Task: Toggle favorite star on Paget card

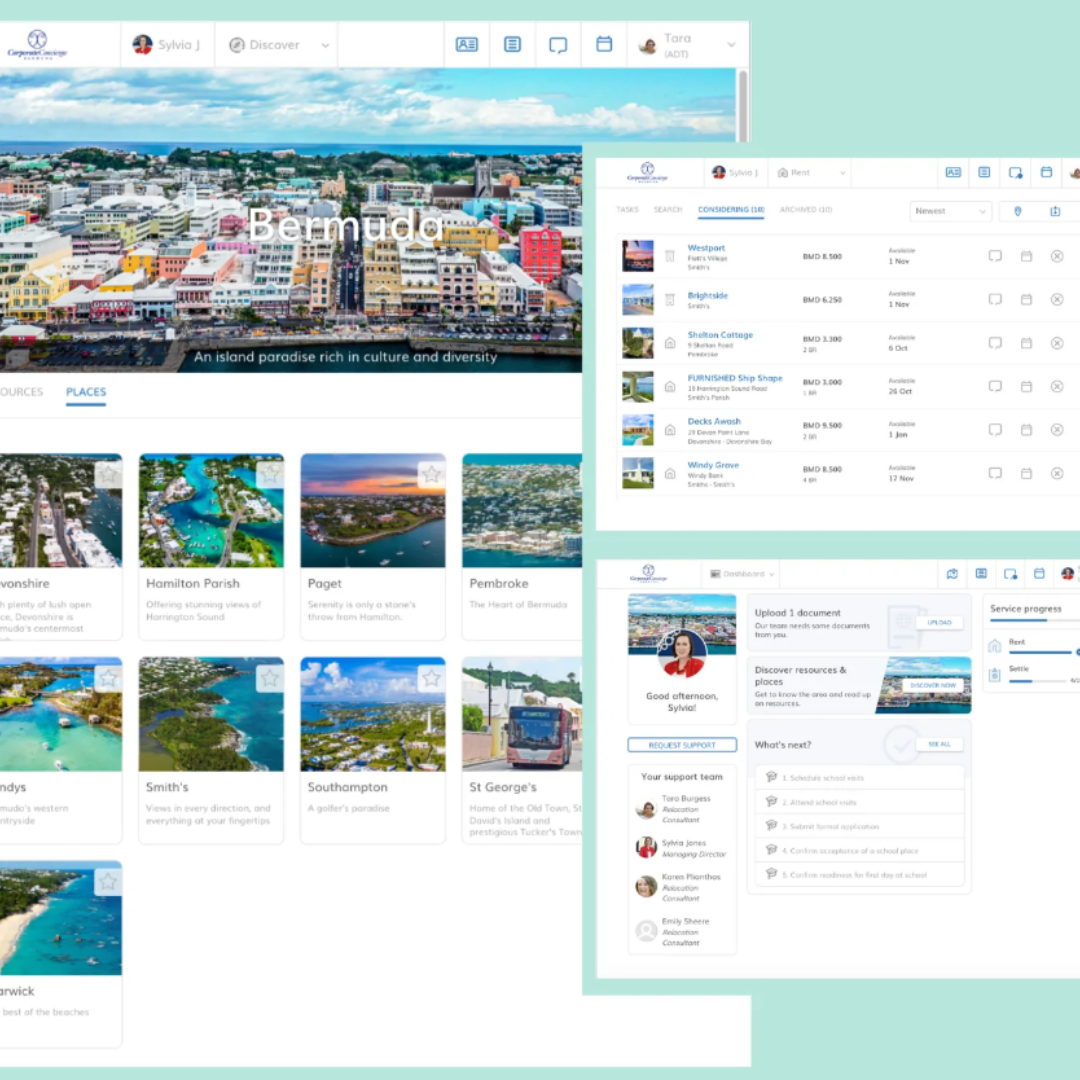Action: pos(431,474)
